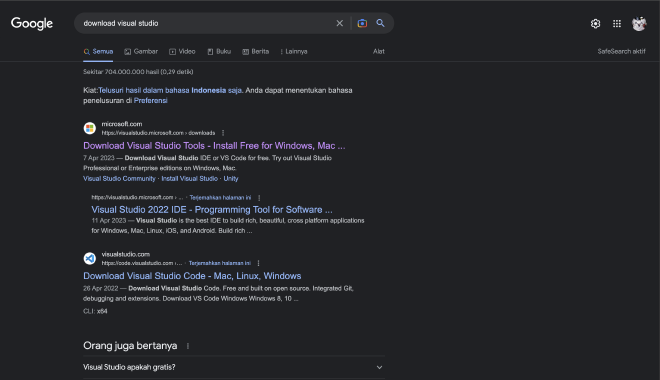Click the code.visualstudio.com URL
Screen dimensions: 660x380
tap(141, 263)
